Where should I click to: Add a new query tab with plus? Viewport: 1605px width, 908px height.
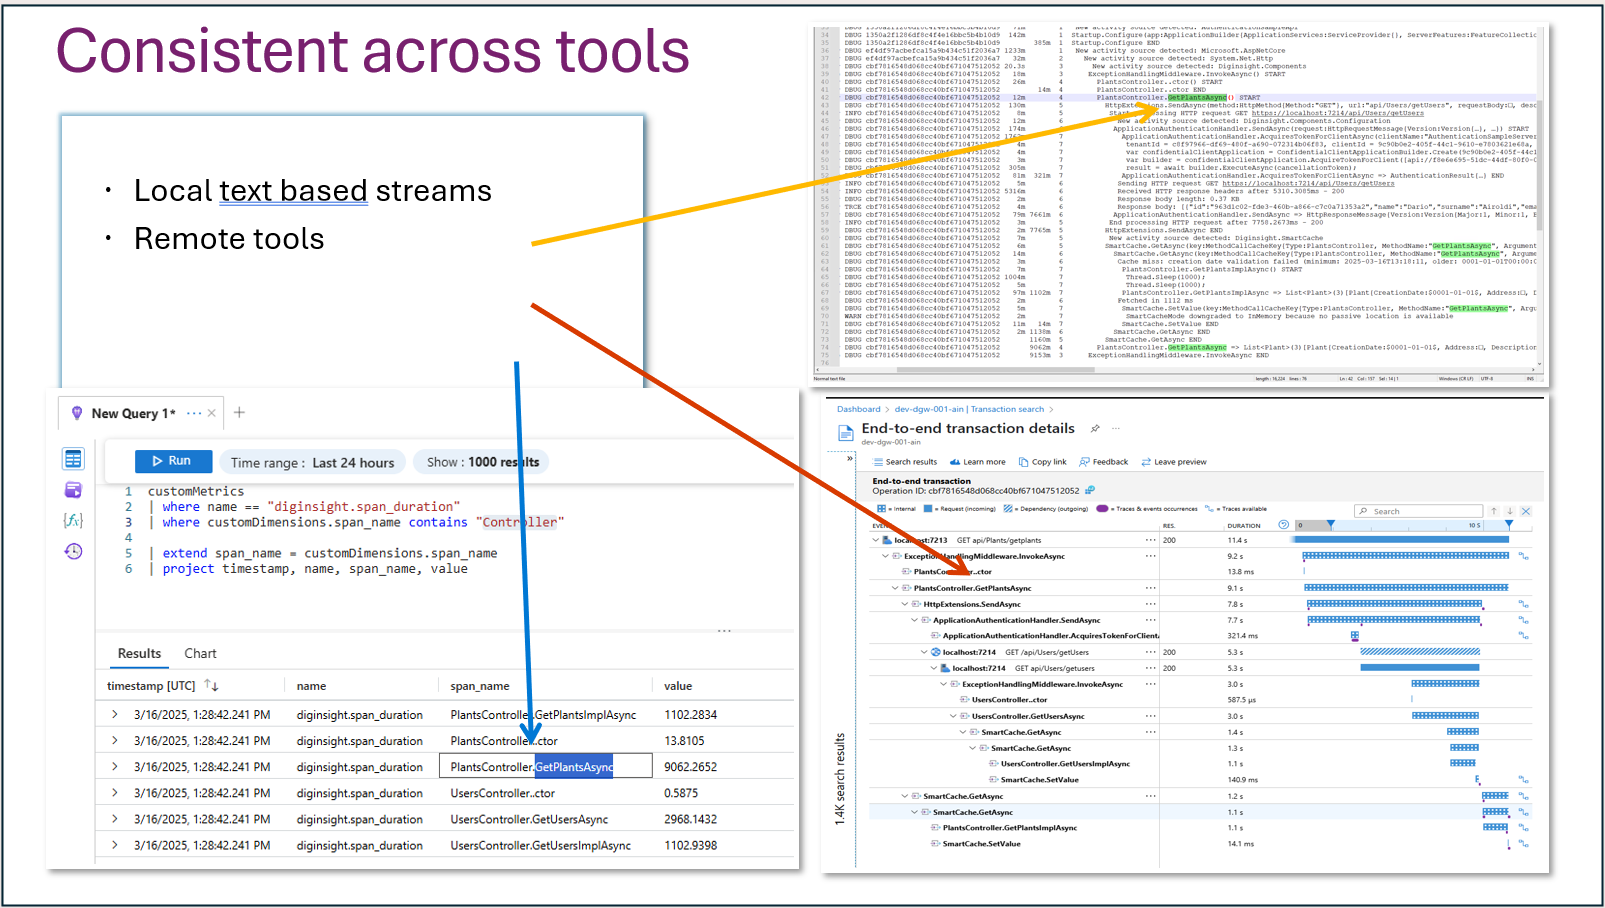tap(239, 412)
